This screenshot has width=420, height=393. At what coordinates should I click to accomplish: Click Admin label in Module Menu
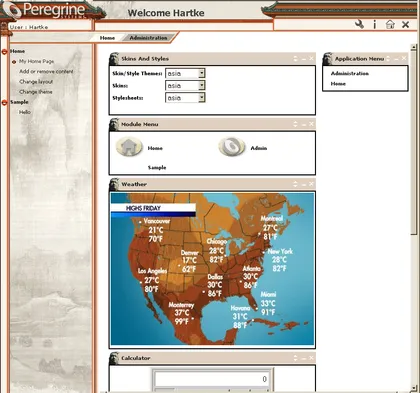259,148
